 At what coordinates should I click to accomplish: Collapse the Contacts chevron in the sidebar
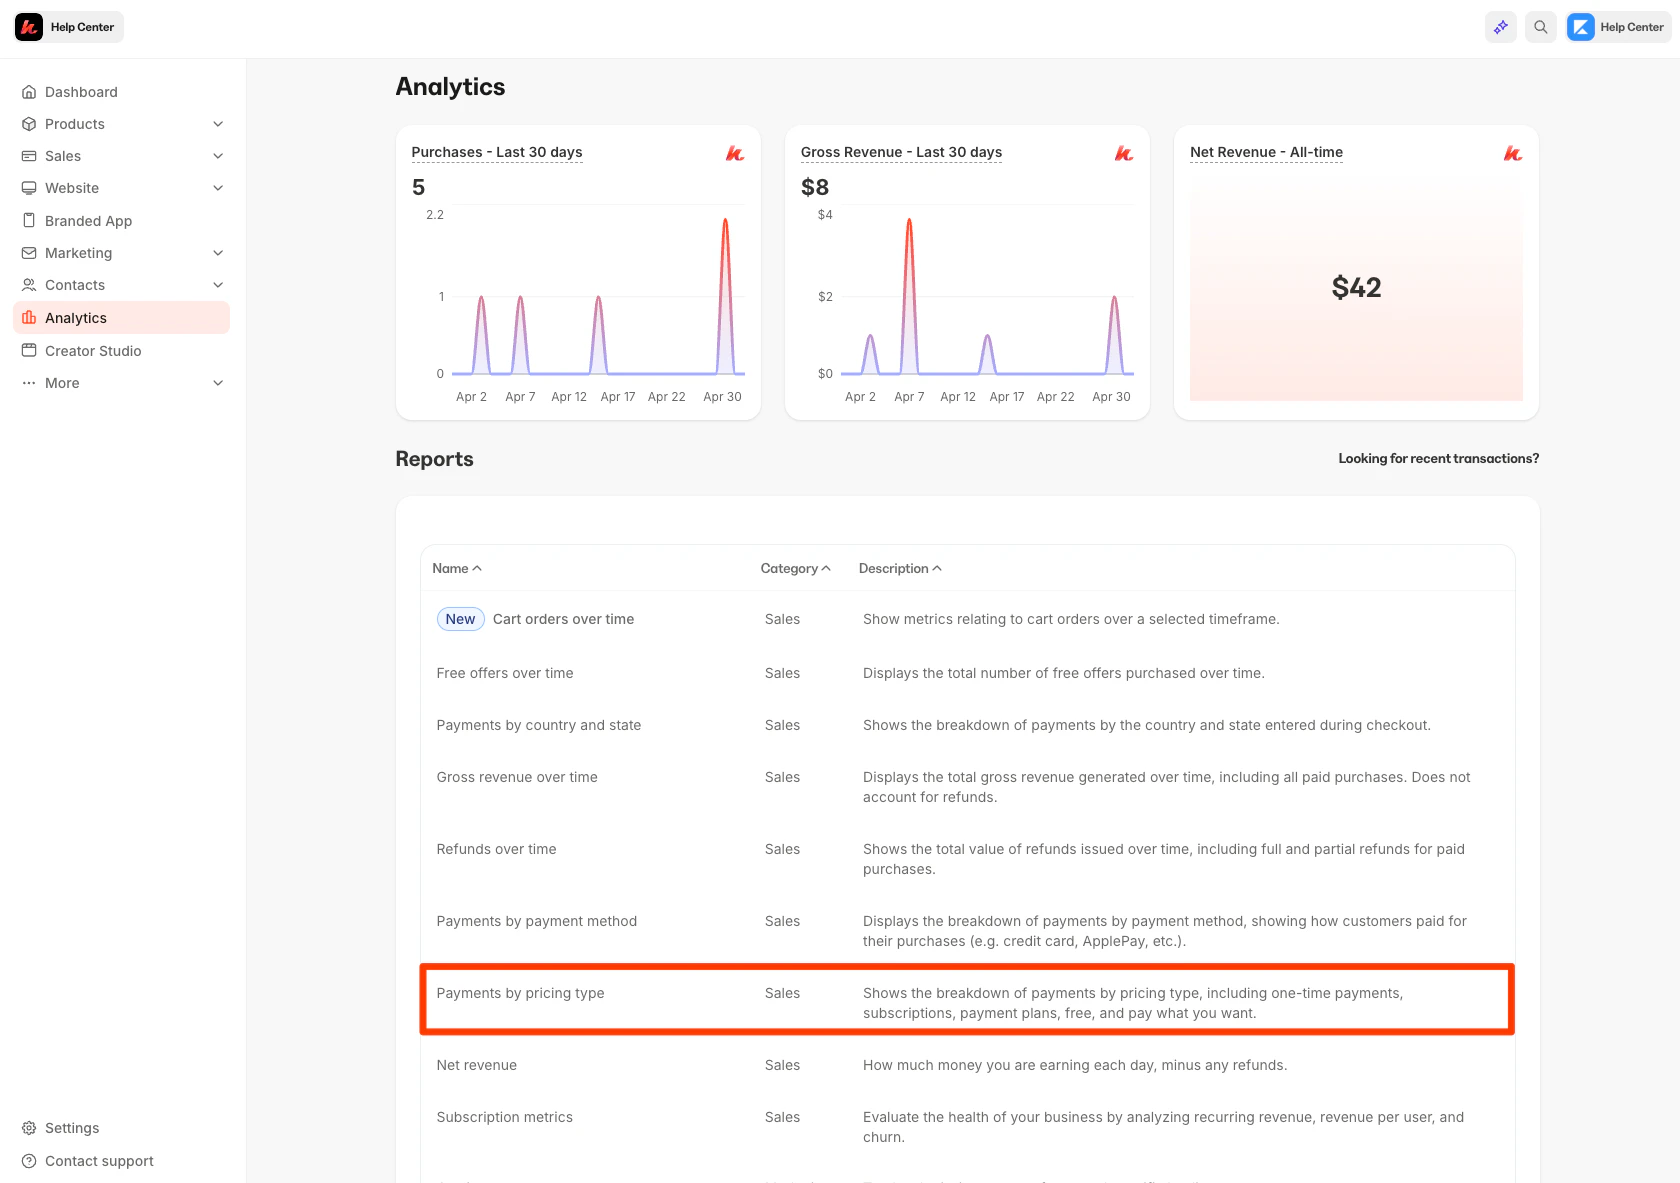(x=218, y=285)
